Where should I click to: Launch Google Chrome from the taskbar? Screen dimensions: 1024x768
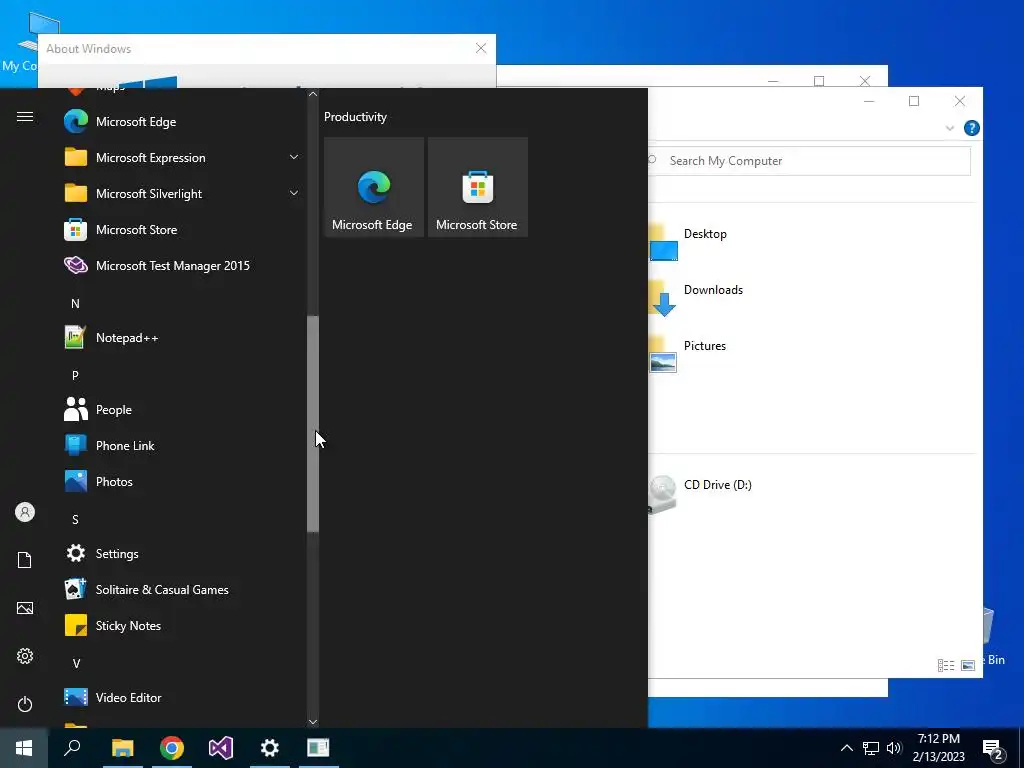(172, 748)
